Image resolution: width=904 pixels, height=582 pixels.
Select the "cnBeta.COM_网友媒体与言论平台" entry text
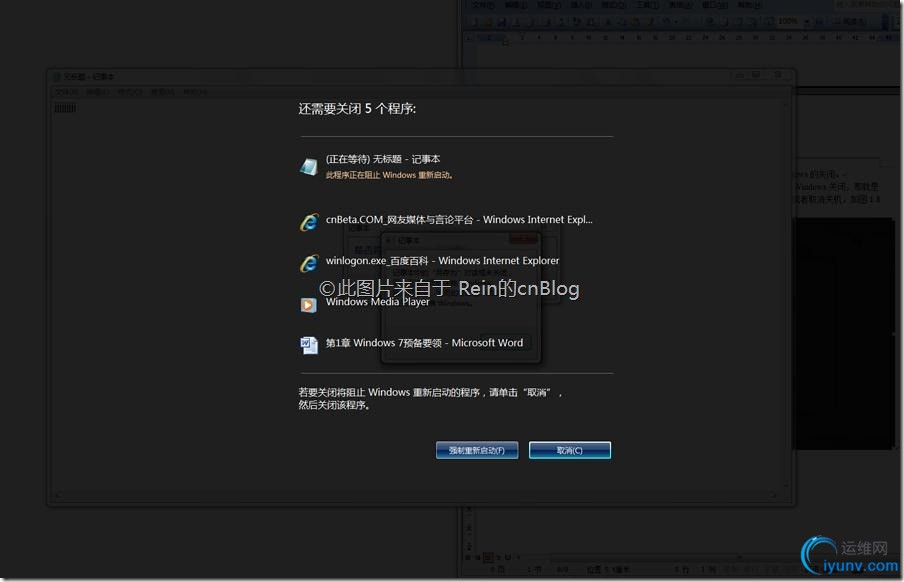459,220
